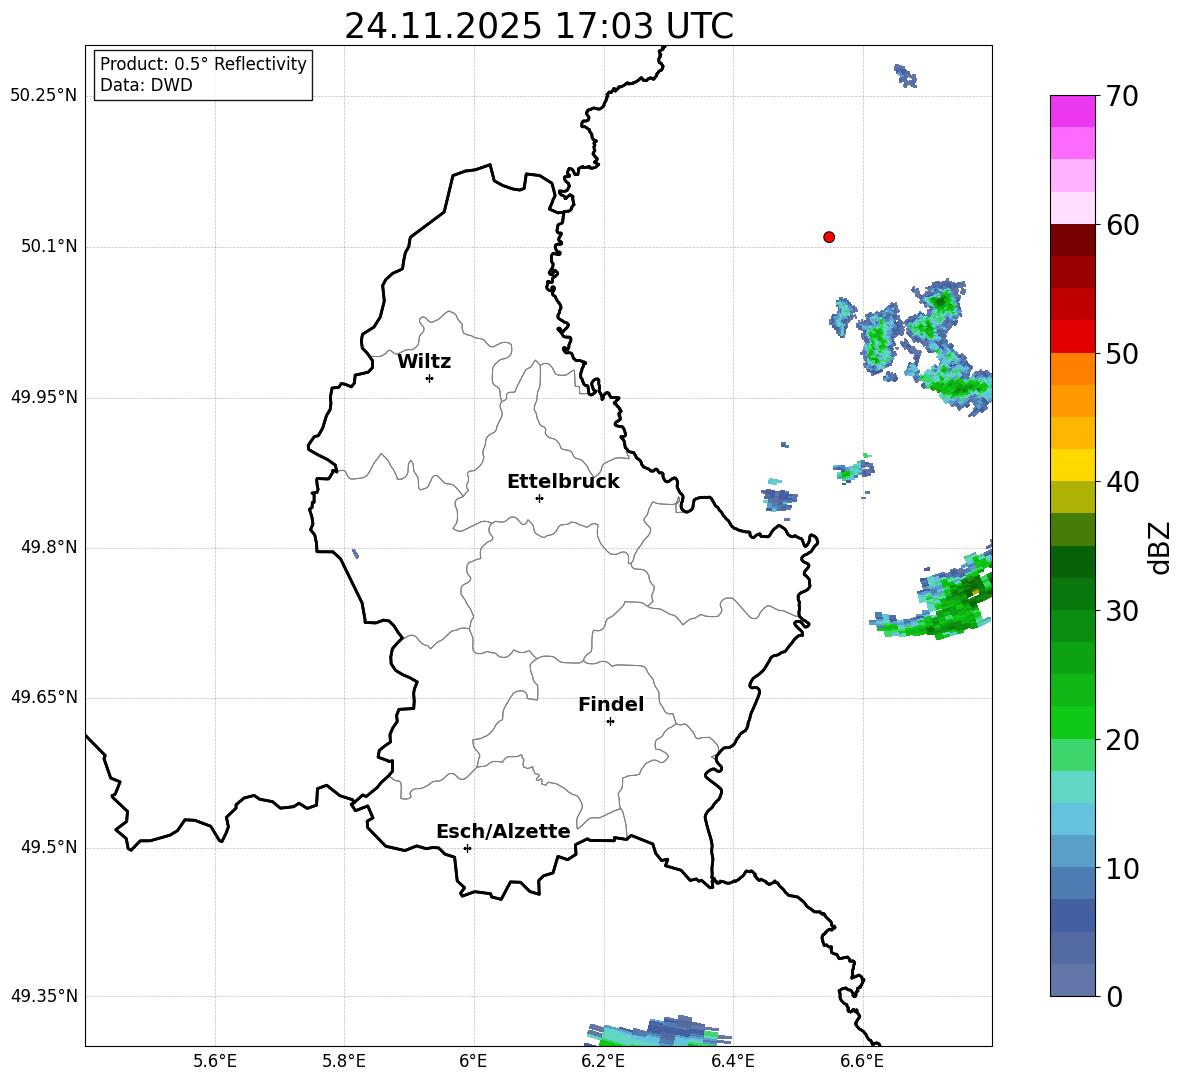Screen dimensions: 1184x1081
Task: Click the 10 label on the colorbar
Action: click(x=1122, y=868)
